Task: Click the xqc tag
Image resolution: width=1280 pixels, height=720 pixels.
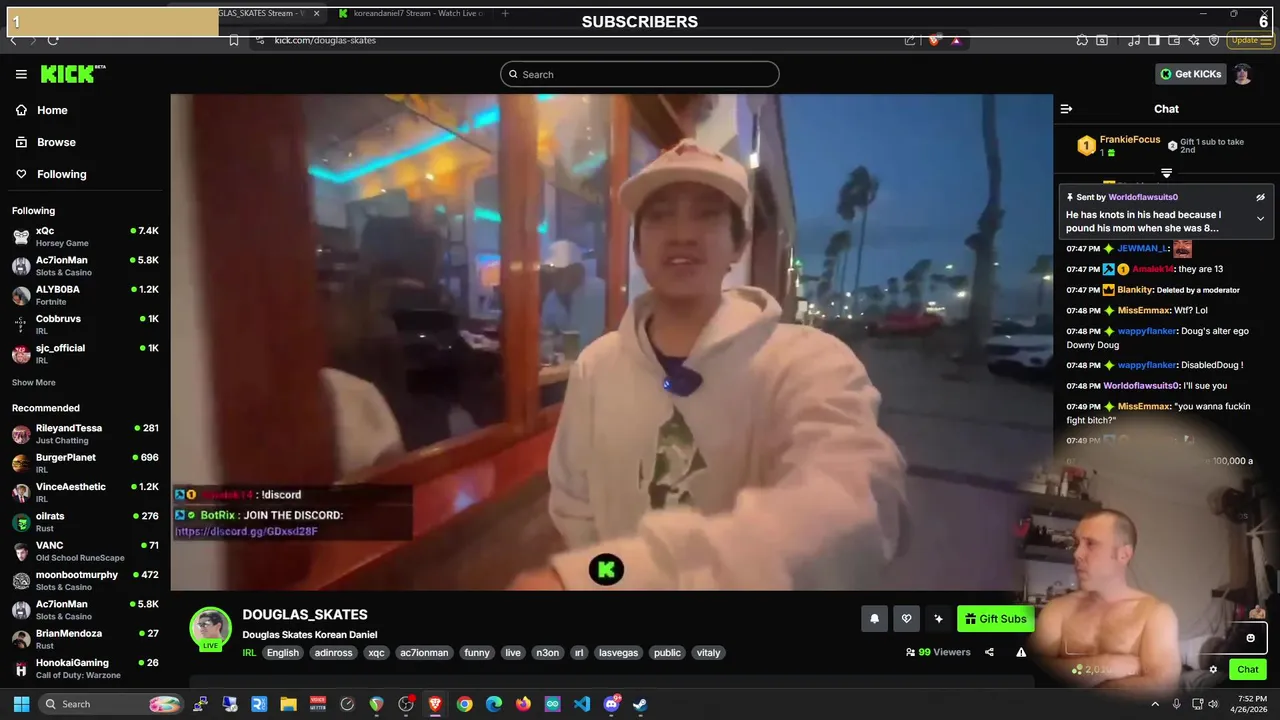Action: click(376, 653)
